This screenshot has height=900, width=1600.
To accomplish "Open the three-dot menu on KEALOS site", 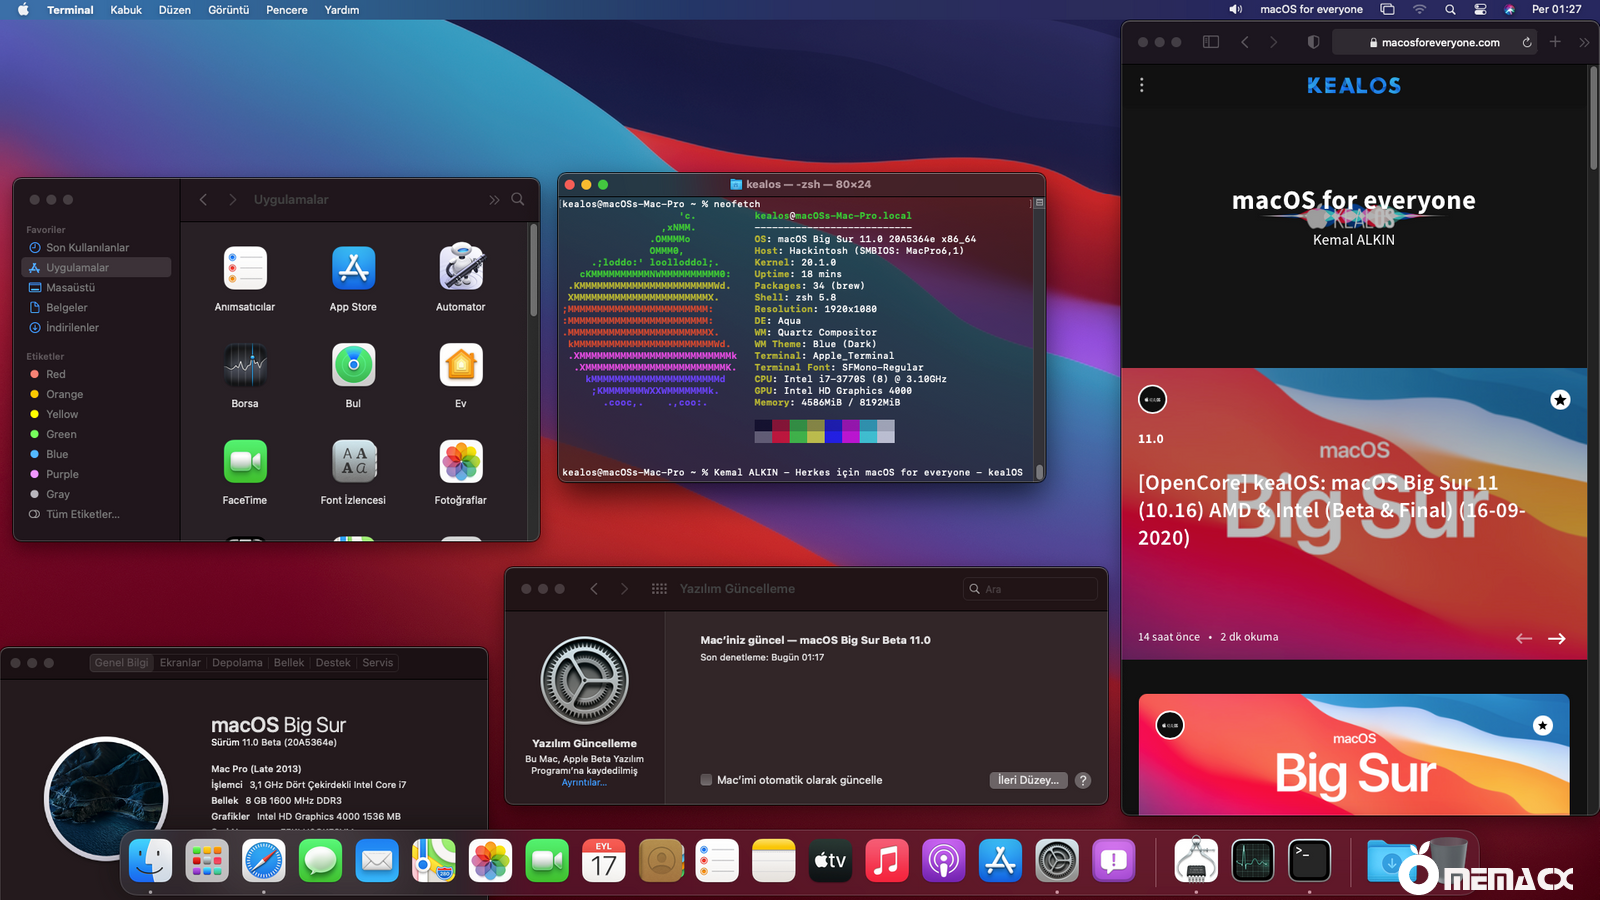I will coord(1142,86).
